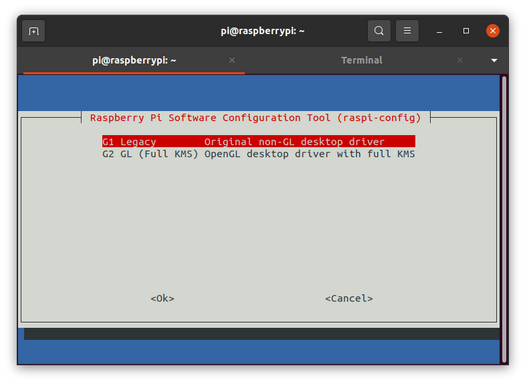Switch to the Terminal tab
The image size is (525, 384).
(362, 60)
